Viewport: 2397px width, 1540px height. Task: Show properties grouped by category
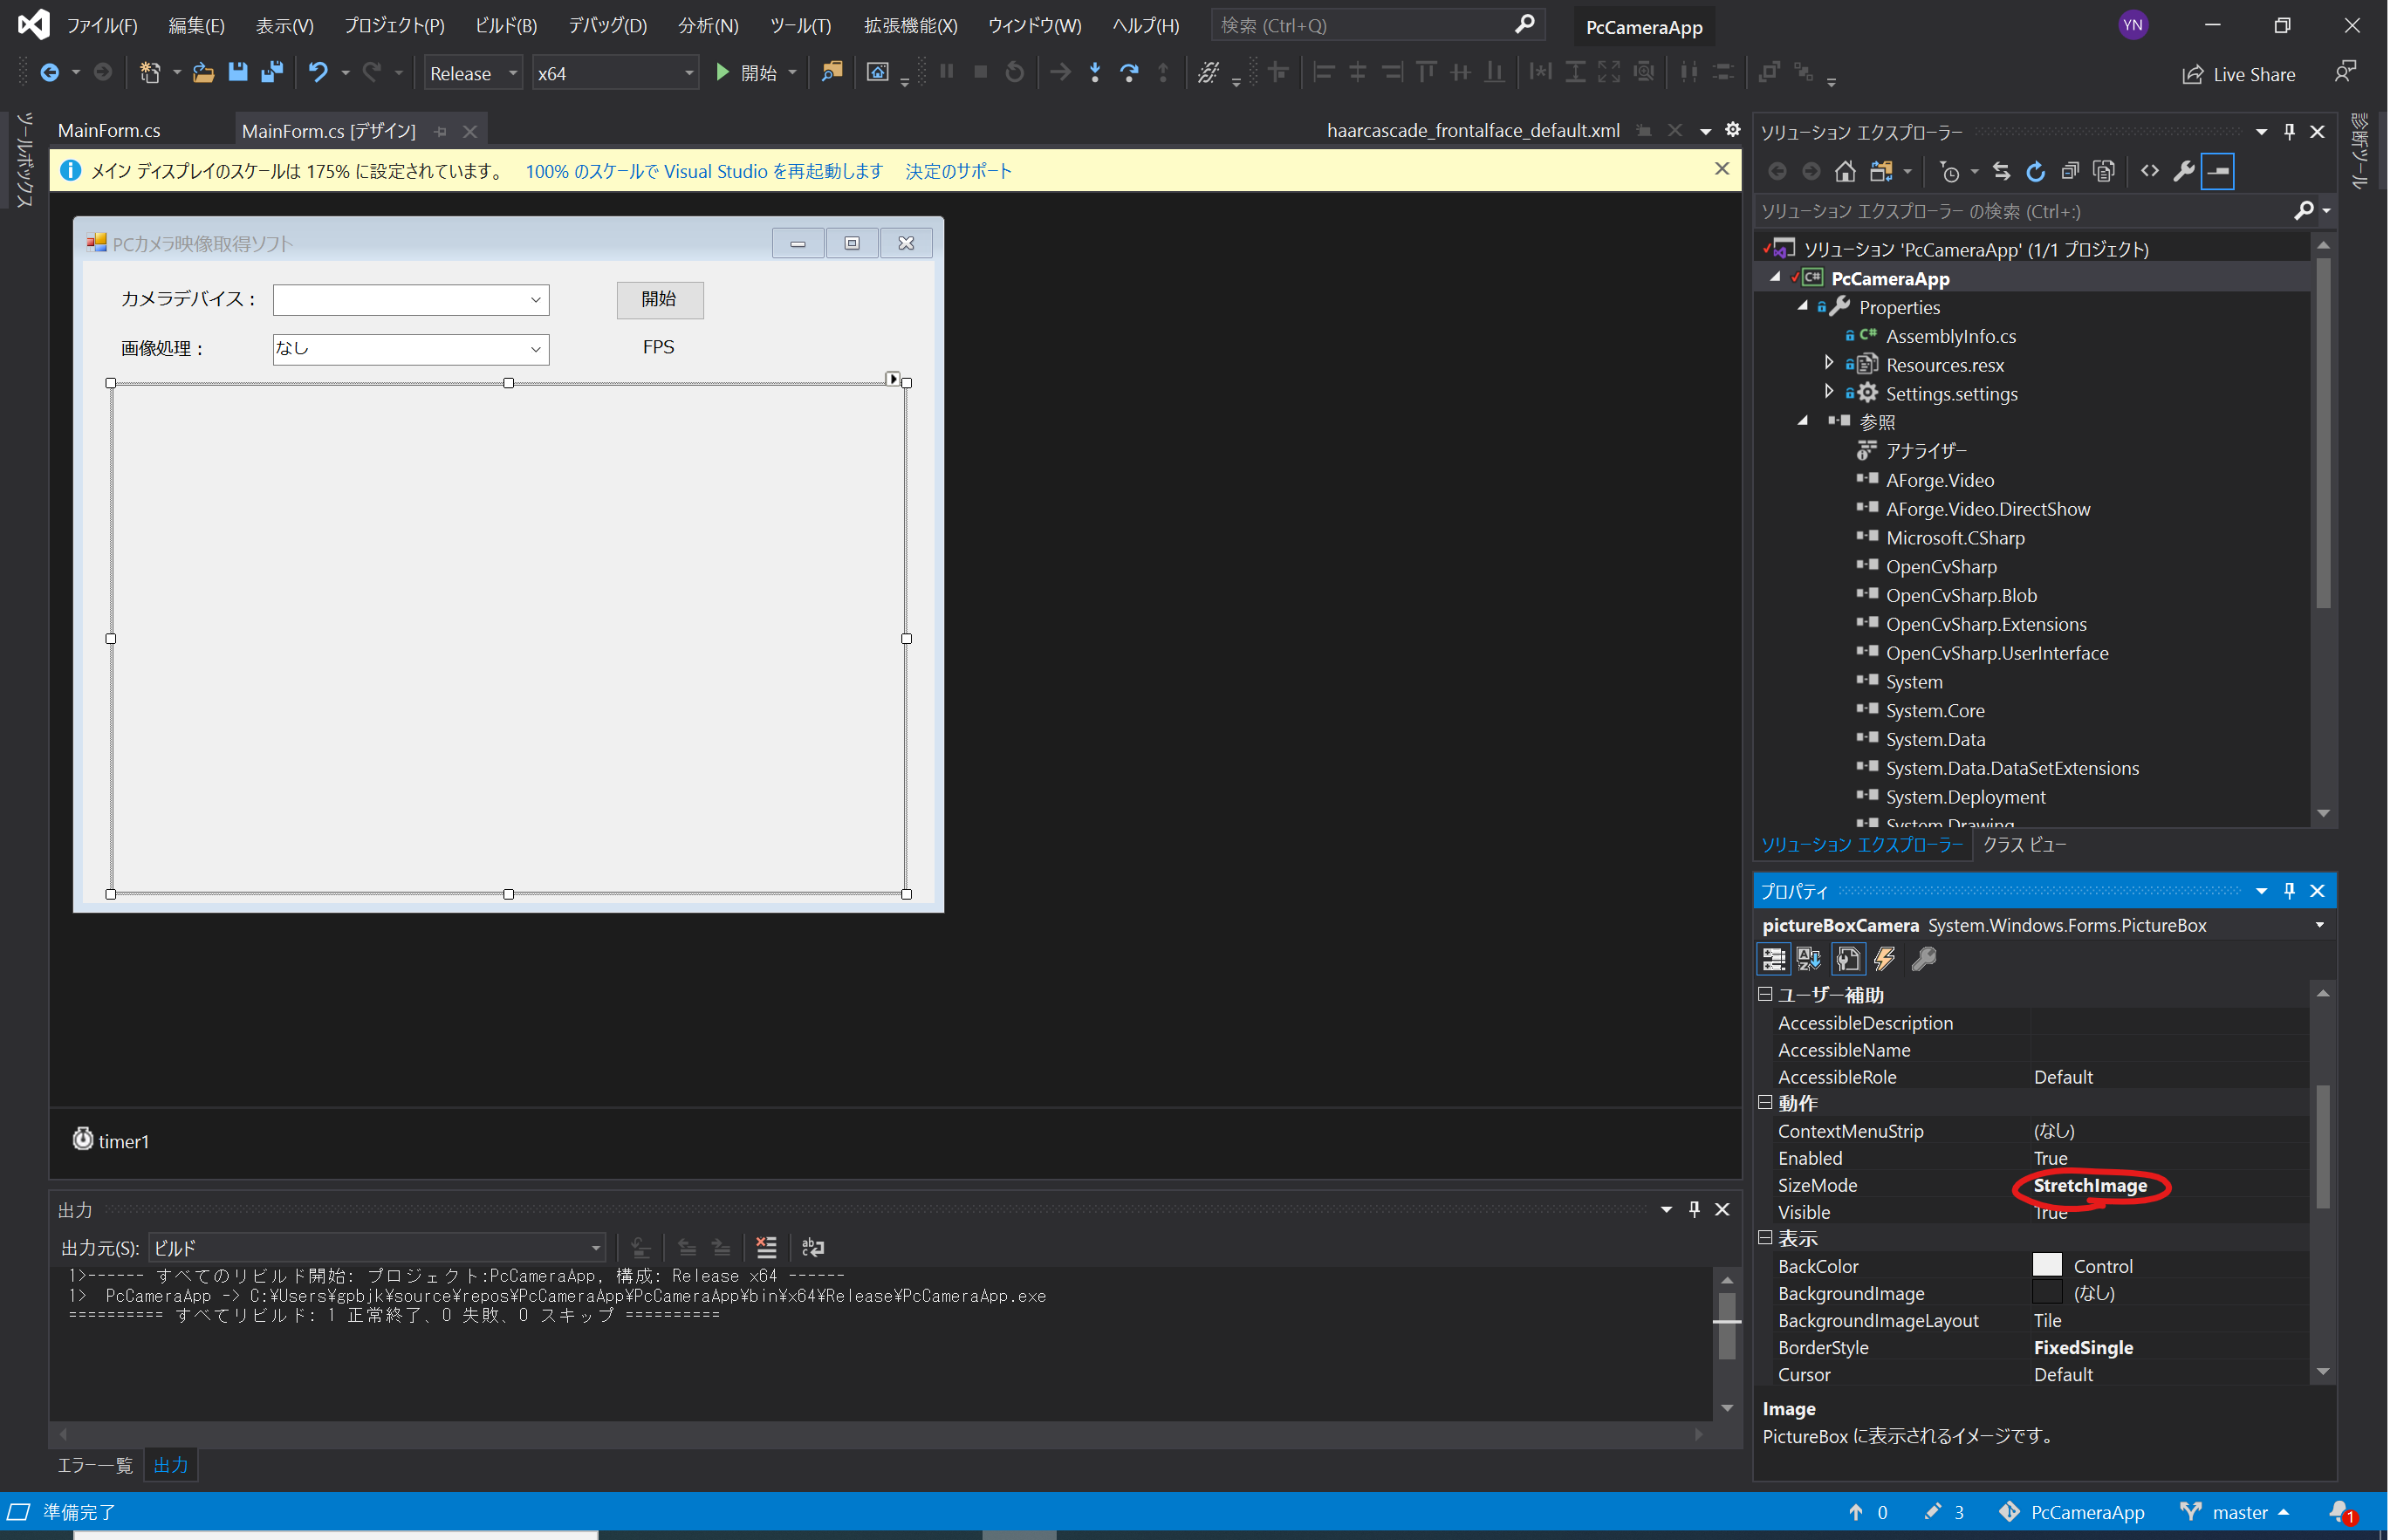coord(1775,960)
